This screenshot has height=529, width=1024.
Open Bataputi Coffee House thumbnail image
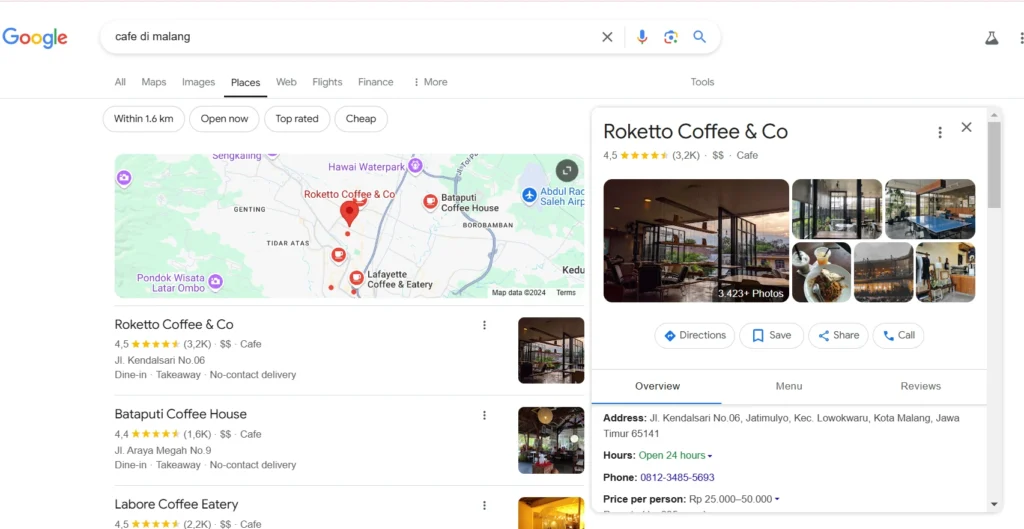tap(551, 441)
